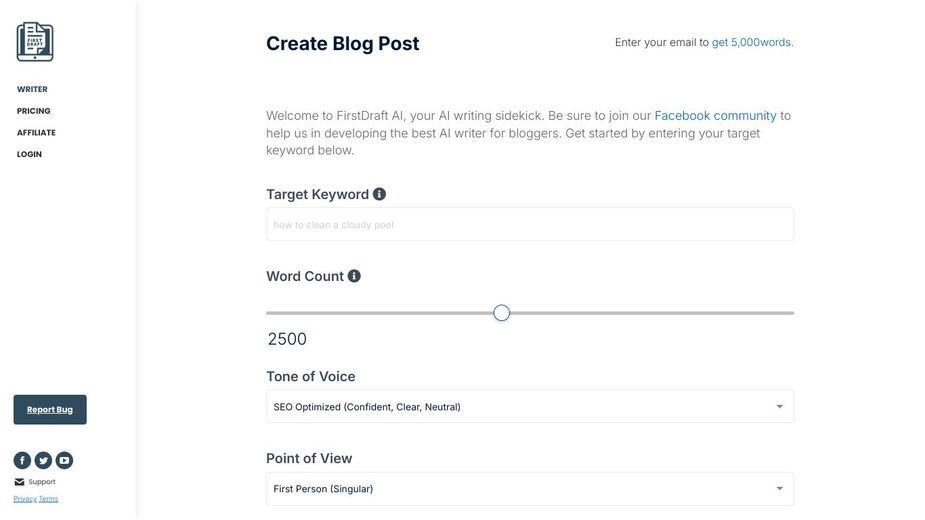Open the Tone of Voice dropdown
The width and height of the screenshot is (925, 520).
[x=530, y=407]
